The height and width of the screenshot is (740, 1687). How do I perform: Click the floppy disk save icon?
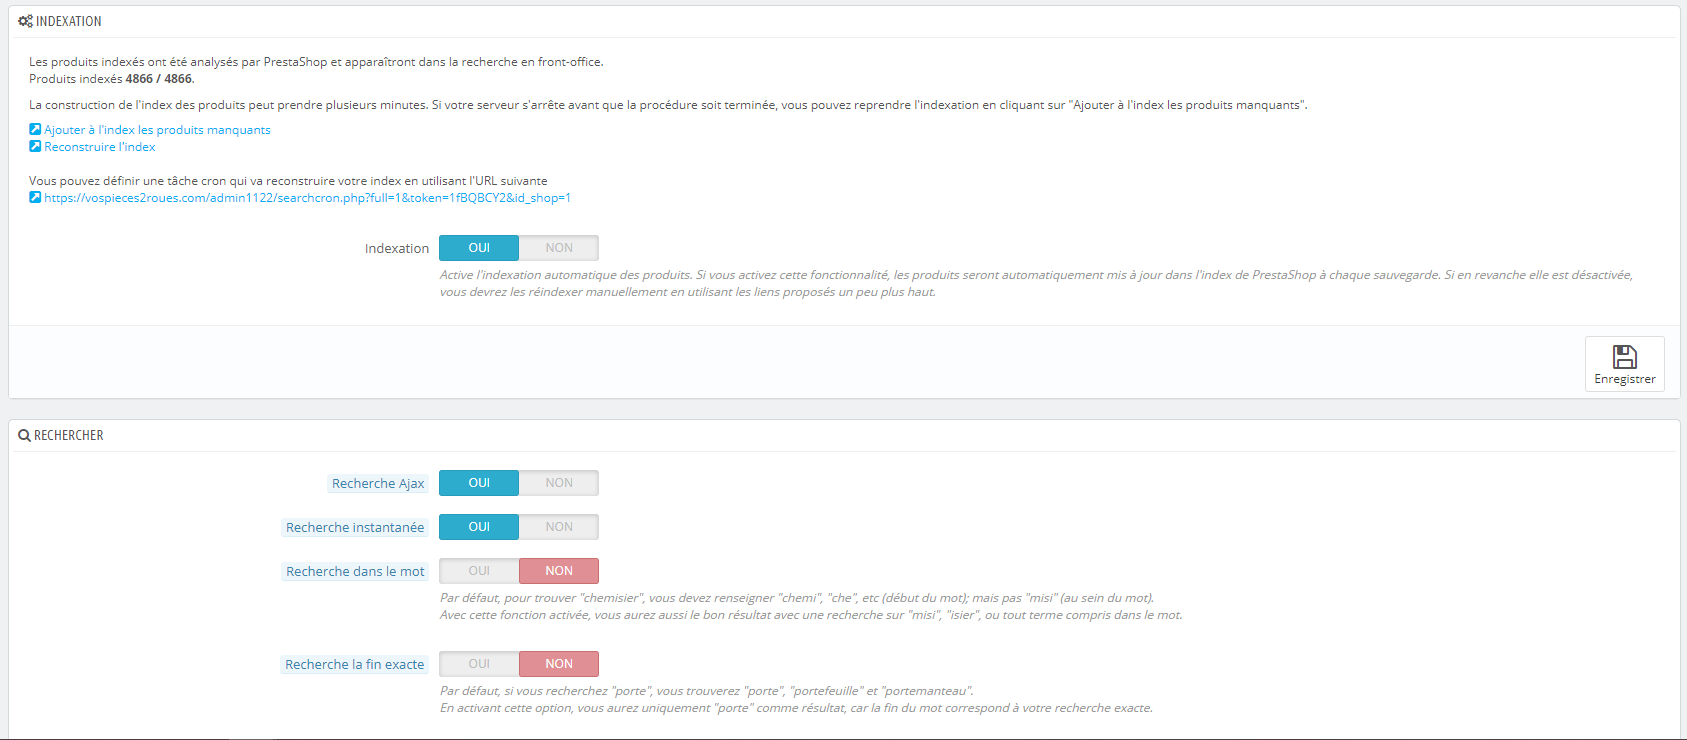coord(1625,357)
